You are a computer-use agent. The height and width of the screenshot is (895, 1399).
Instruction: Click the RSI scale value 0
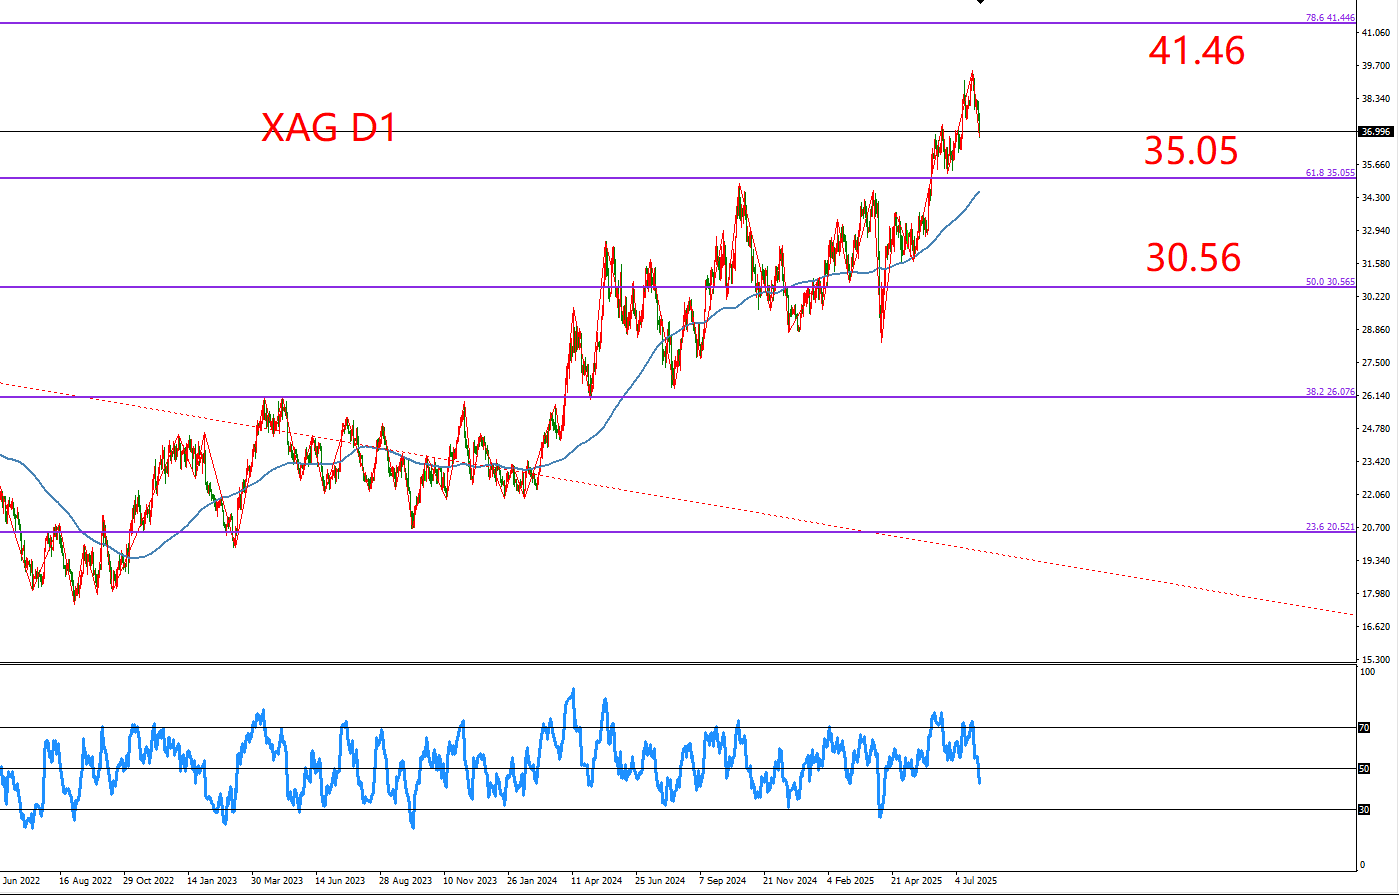1362,865
